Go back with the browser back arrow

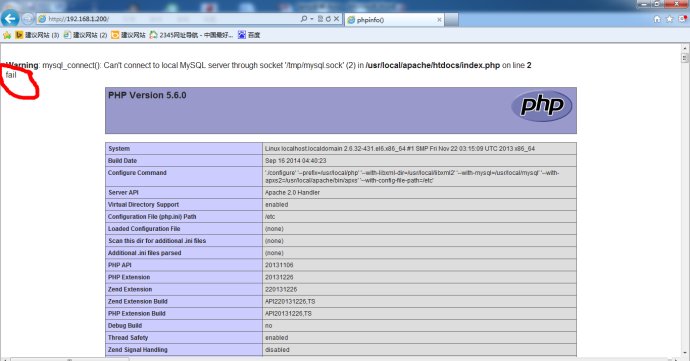point(10,18)
